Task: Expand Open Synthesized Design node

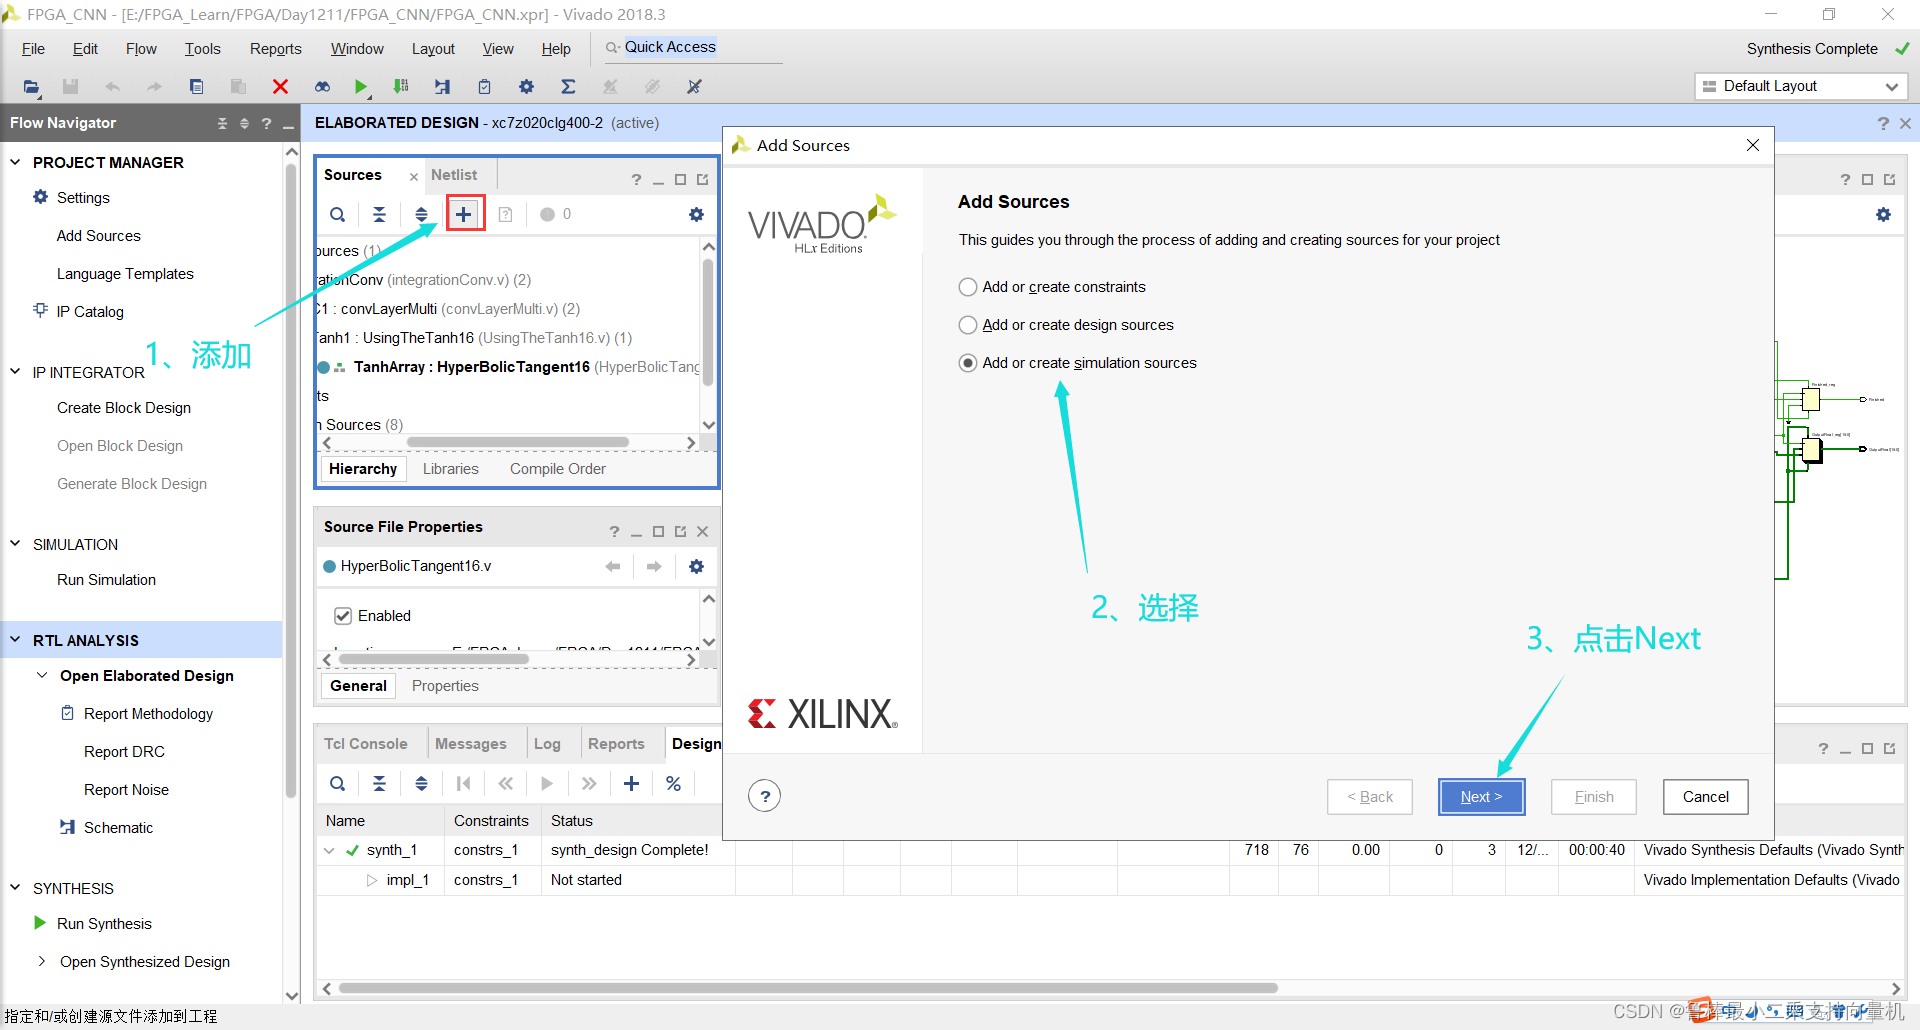Action: [x=42, y=962]
